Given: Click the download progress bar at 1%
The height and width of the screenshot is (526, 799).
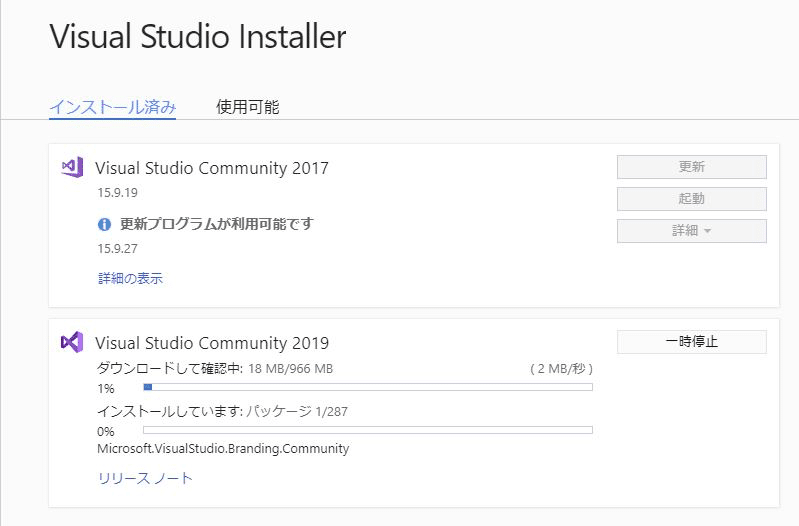Looking at the screenshot, I should coord(368,387).
